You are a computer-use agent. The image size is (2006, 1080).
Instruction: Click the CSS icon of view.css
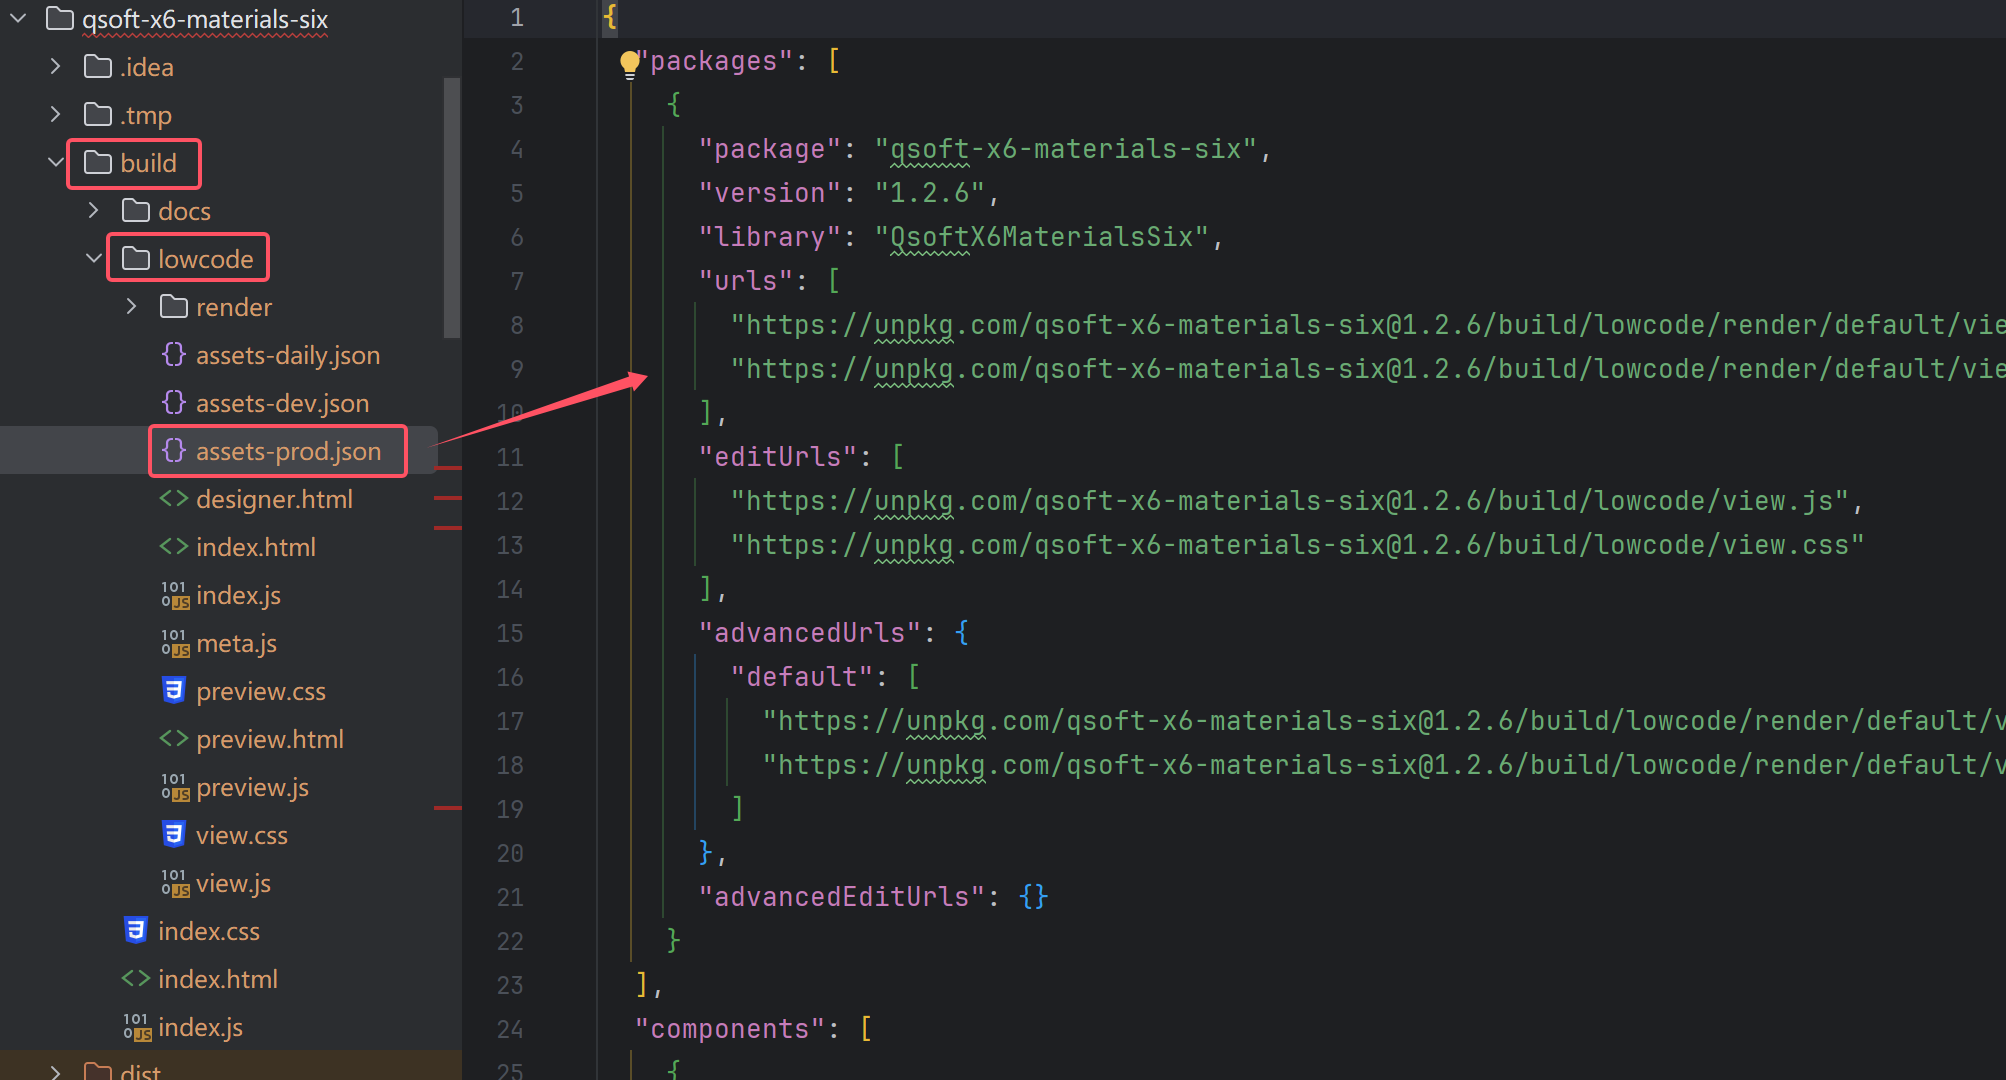(174, 835)
